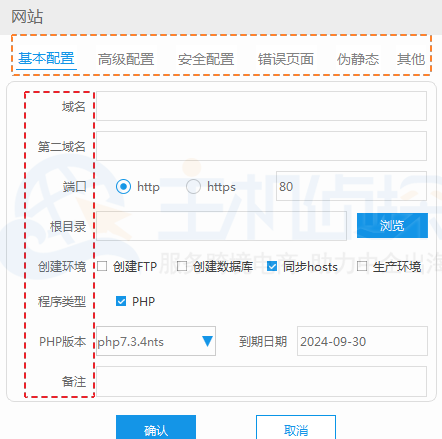Click the 备注 input field
The width and height of the screenshot is (442, 439).
click(261, 381)
